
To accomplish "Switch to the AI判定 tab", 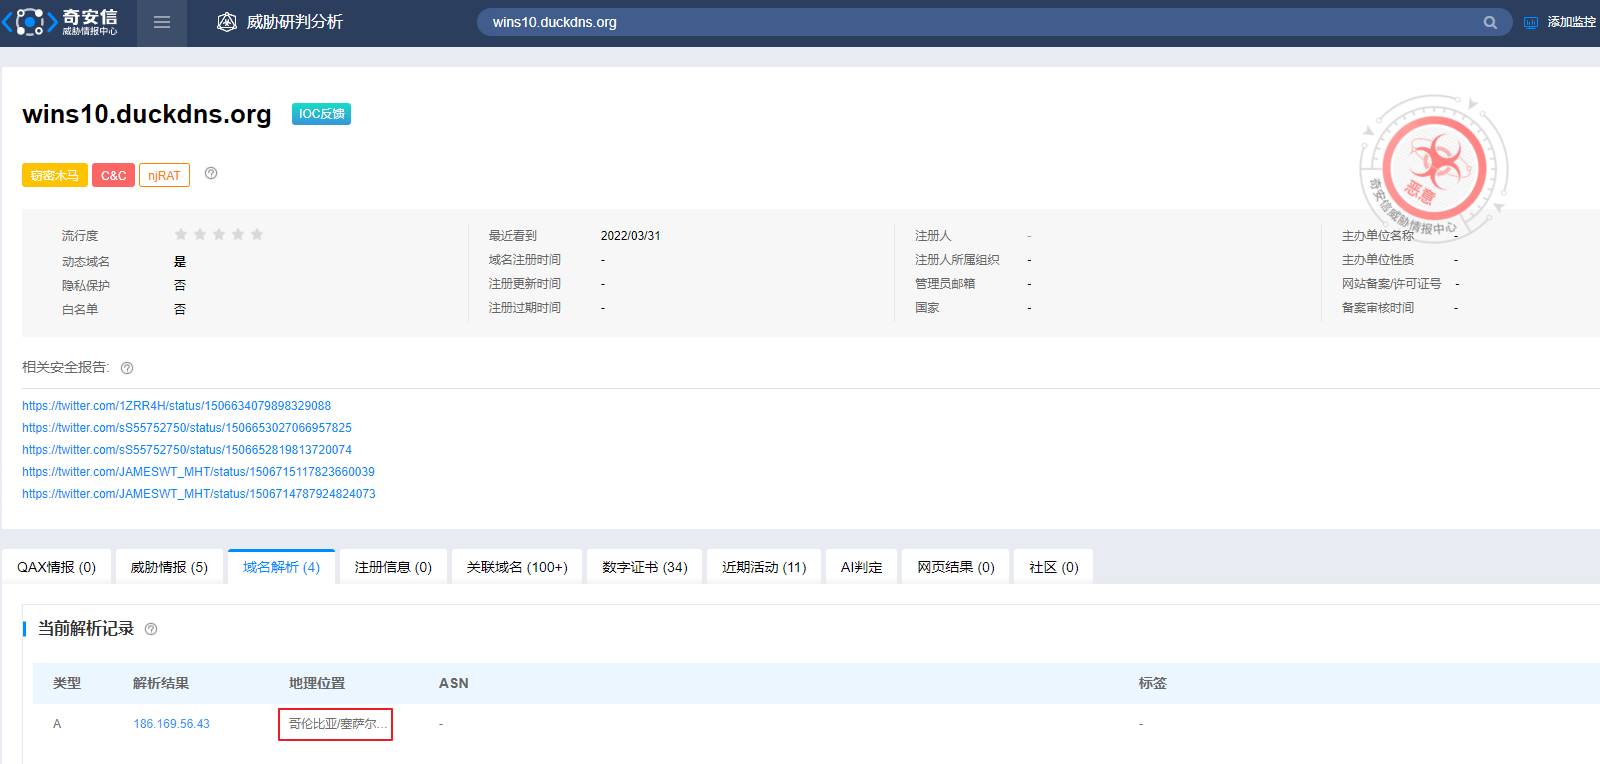I will [x=861, y=567].
